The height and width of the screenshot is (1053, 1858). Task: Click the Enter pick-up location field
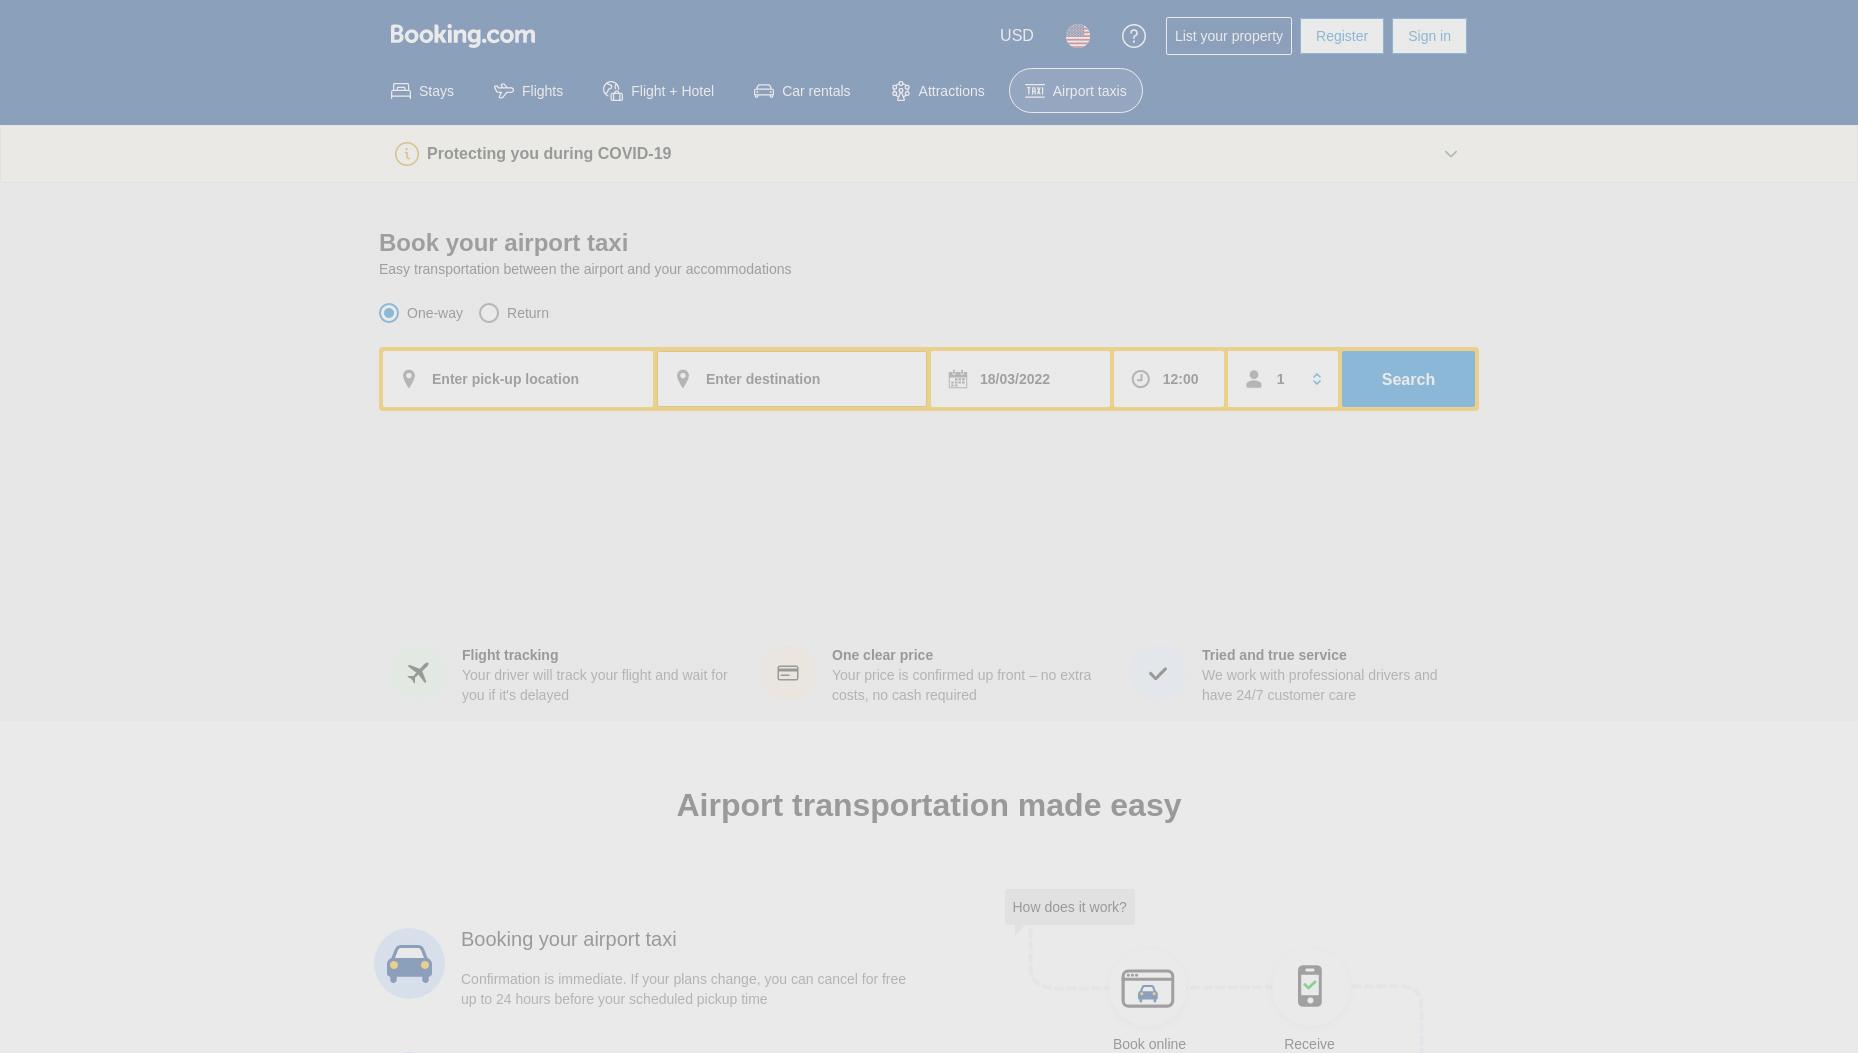518,379
